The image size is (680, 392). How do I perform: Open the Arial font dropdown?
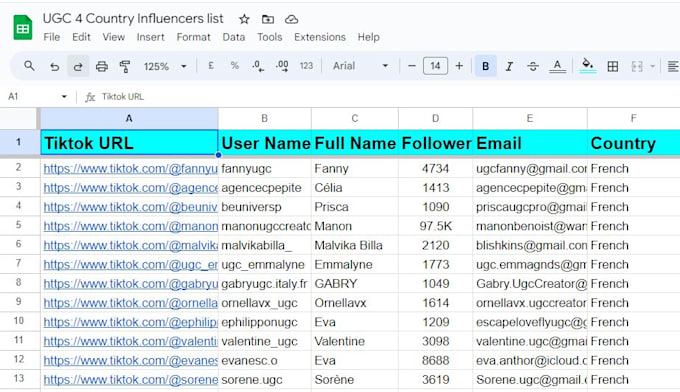[360, 66]
